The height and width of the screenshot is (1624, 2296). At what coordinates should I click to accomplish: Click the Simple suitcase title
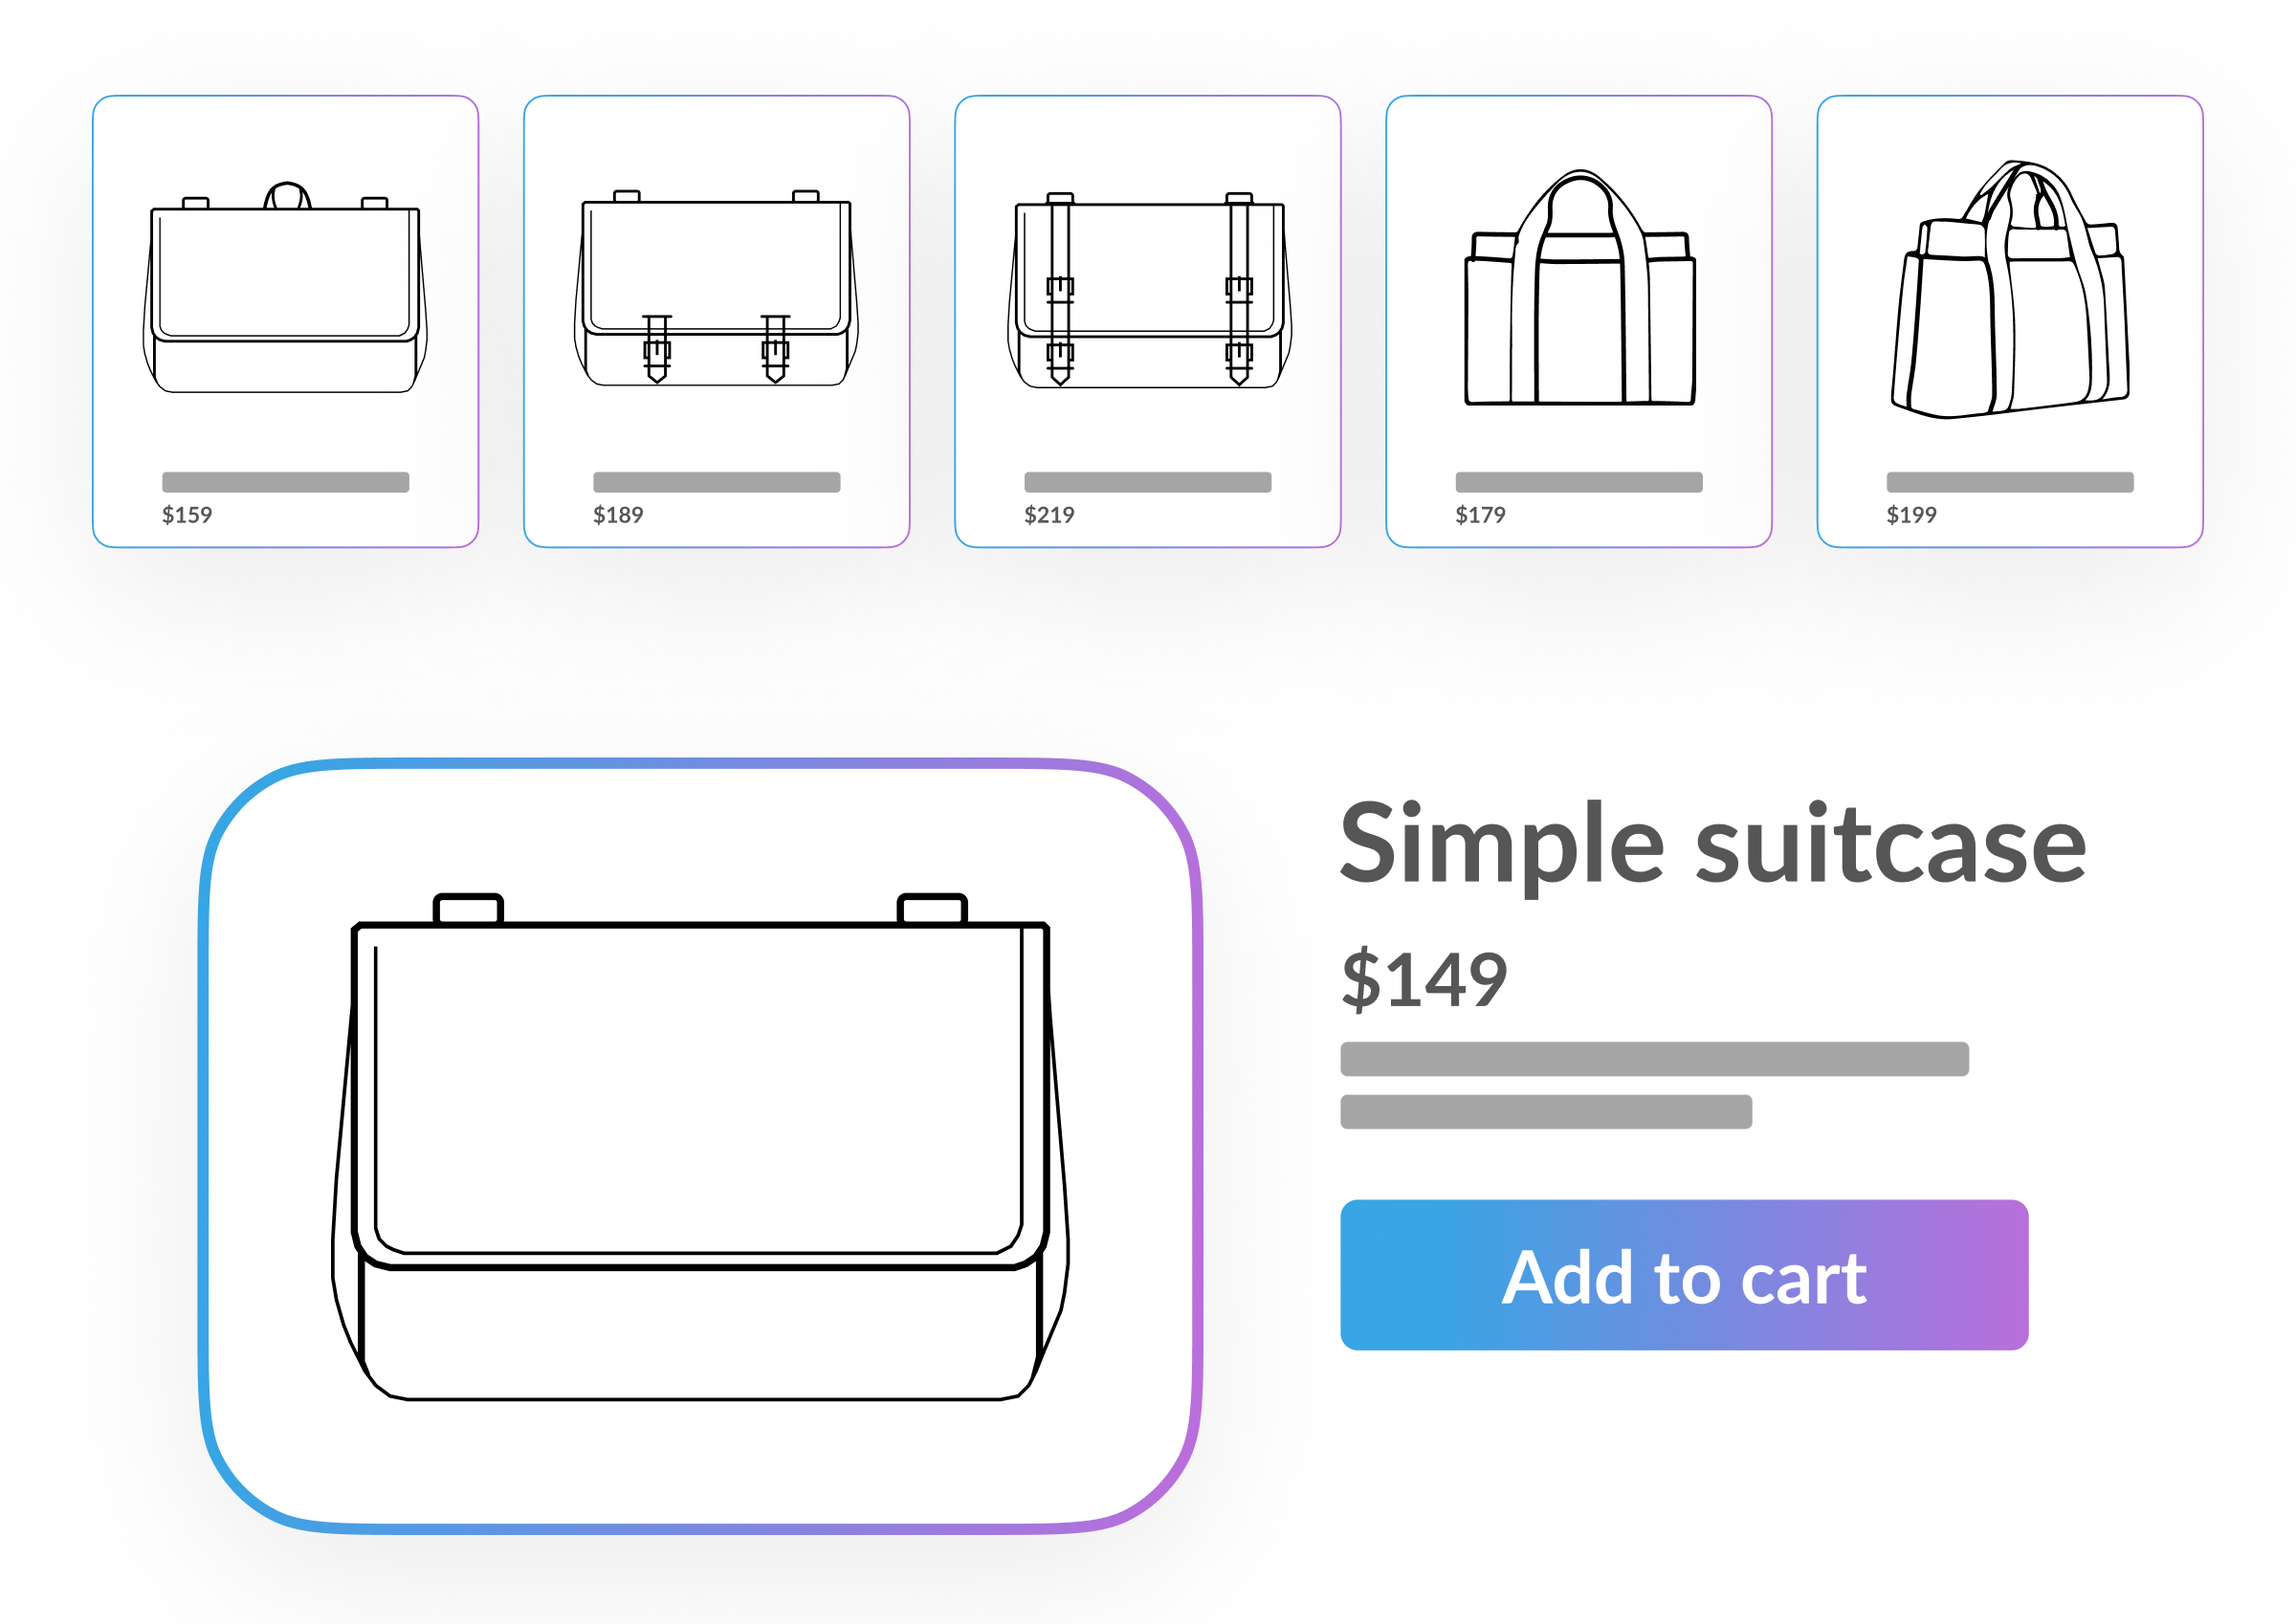(x=1713, y=845)
